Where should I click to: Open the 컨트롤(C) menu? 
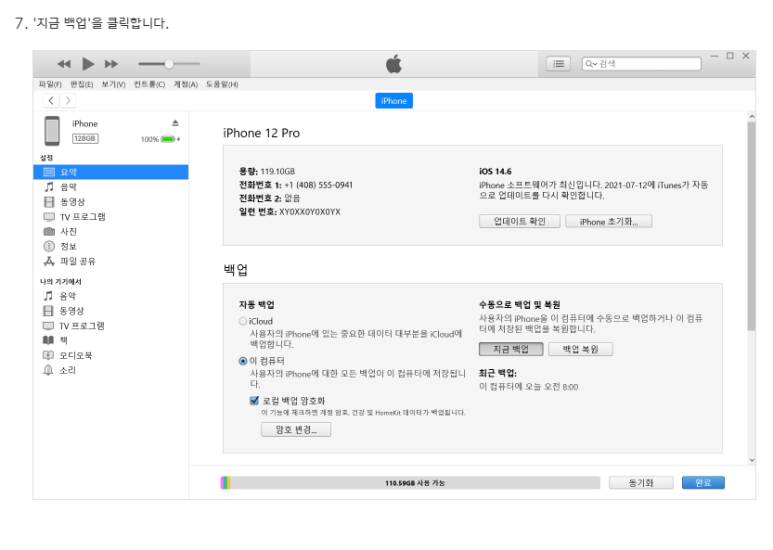149,84
